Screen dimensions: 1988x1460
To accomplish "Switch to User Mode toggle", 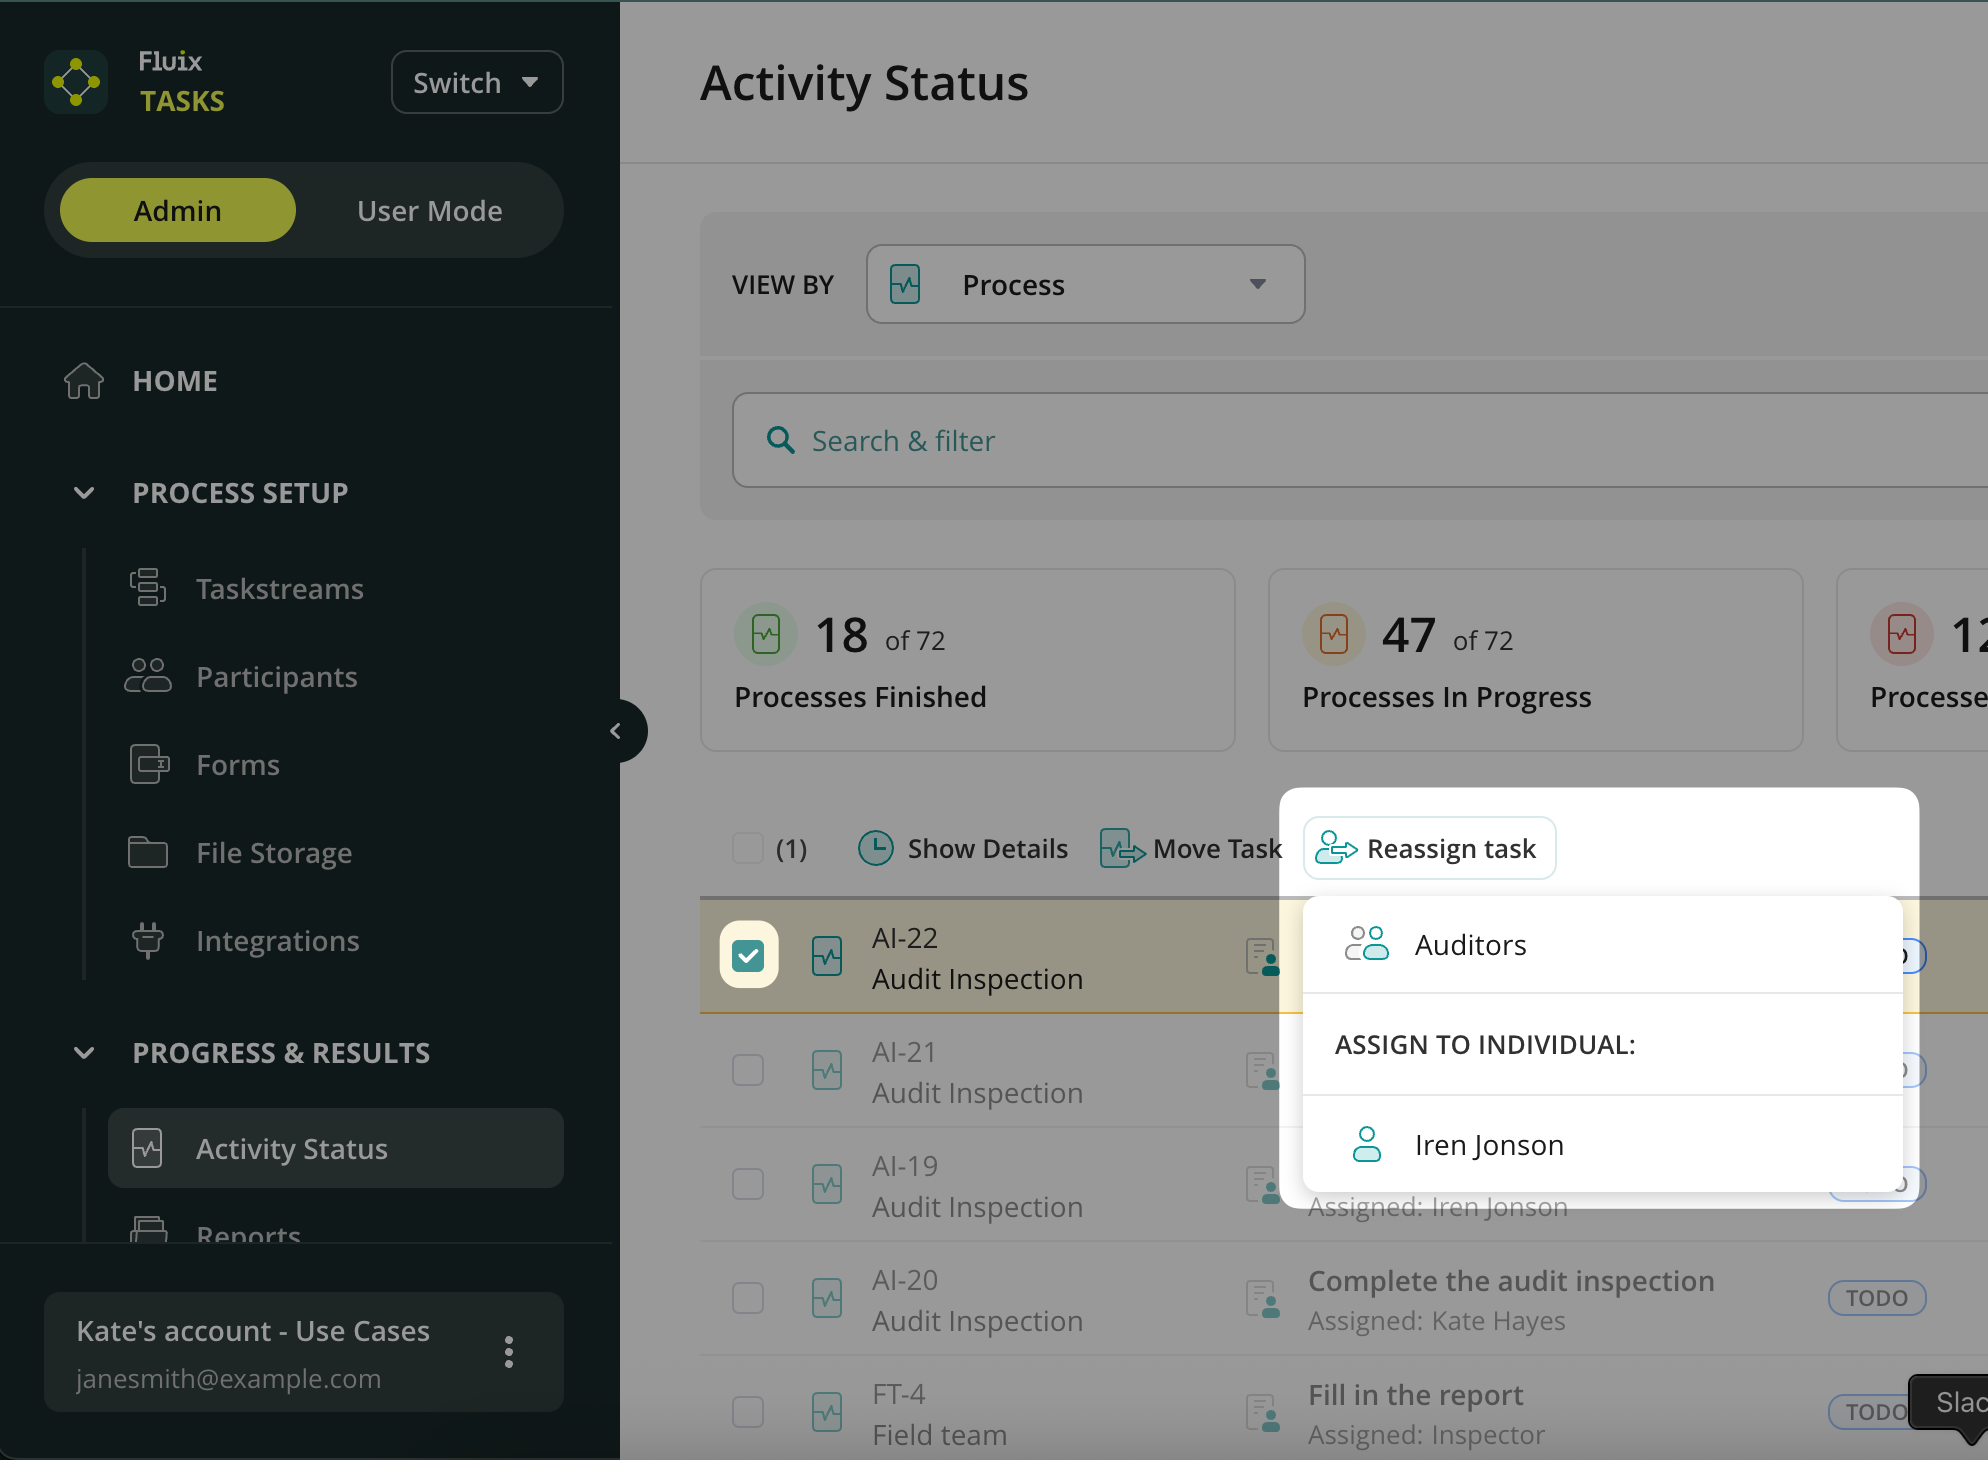I will pyautogui.click(x=430, y=211).
